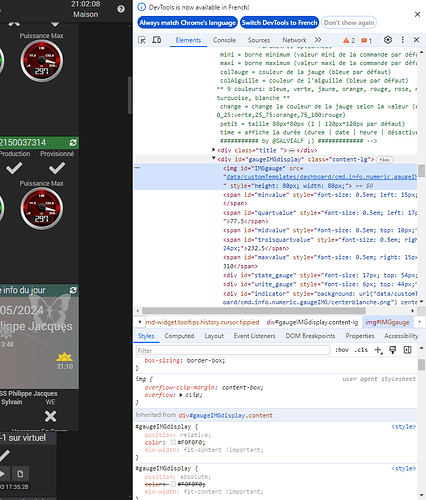Toggle the .cls class editor
426x500 pixels.
(x=361, y=350)
